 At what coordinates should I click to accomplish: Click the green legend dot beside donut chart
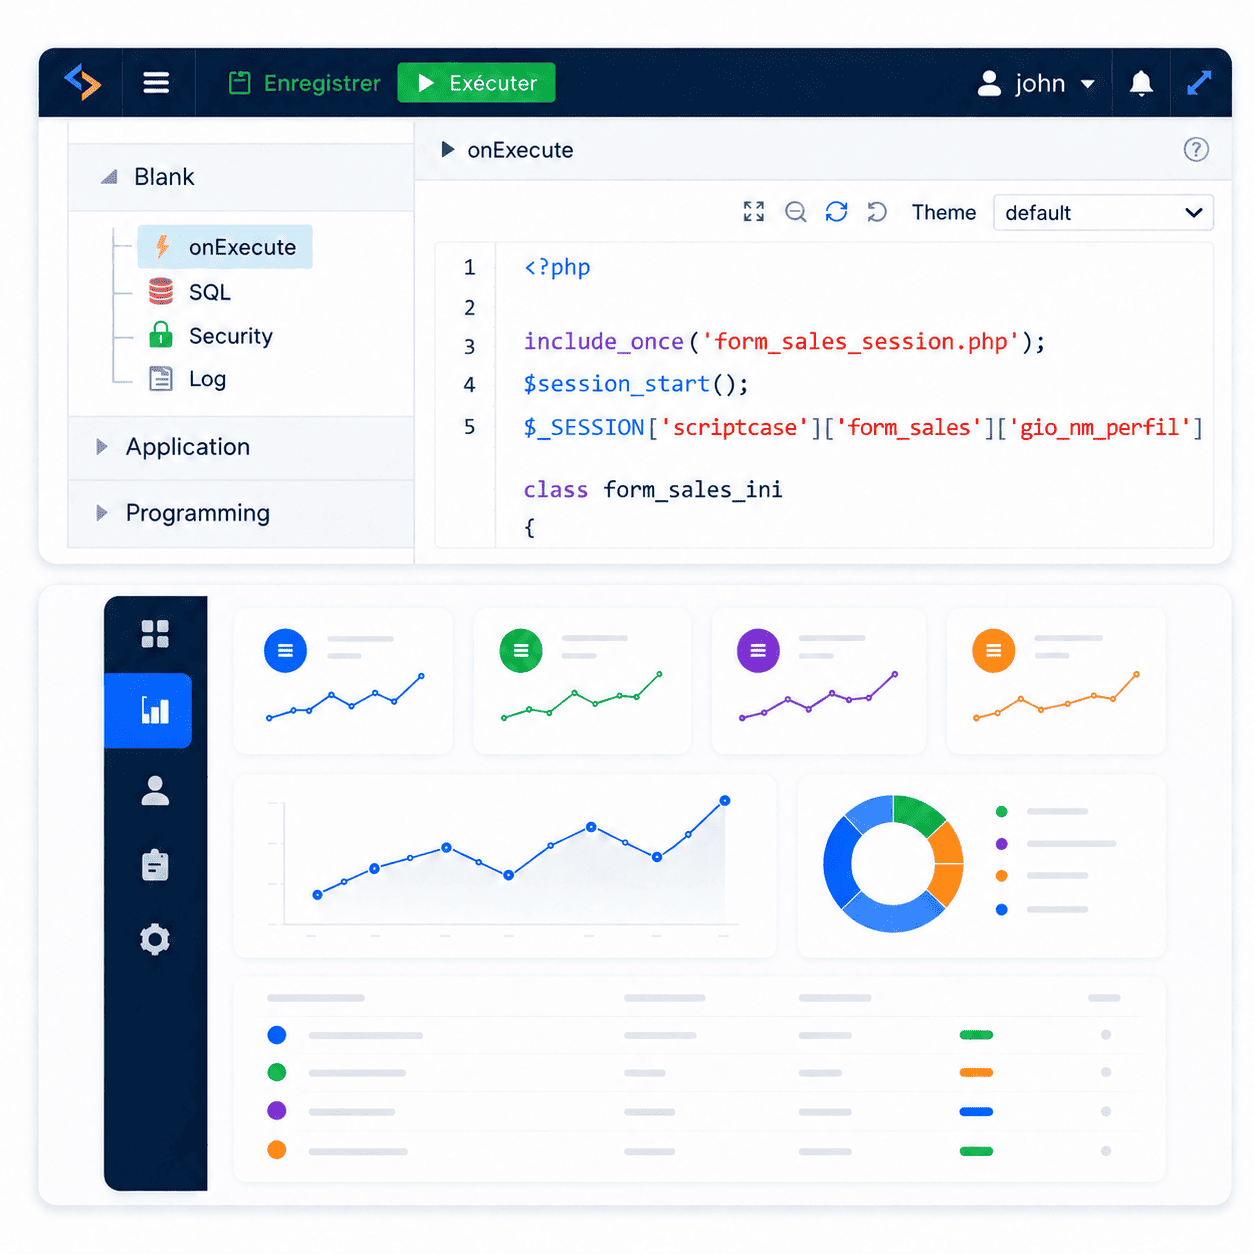click(1002, 811)
